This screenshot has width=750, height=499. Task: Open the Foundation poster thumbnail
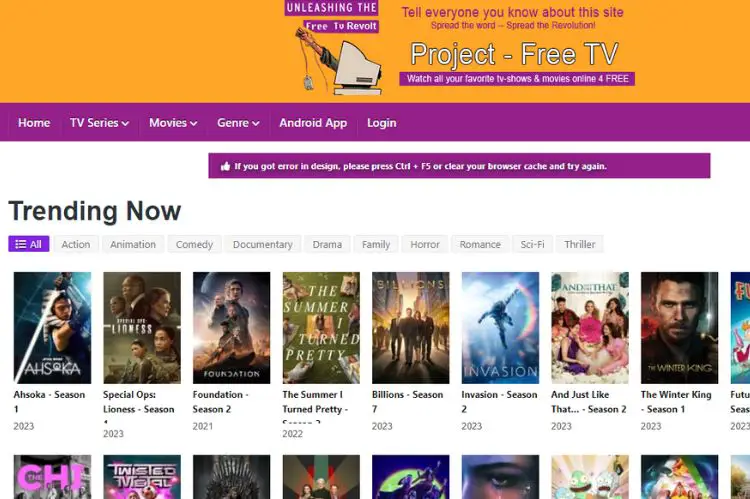(232, 328)
